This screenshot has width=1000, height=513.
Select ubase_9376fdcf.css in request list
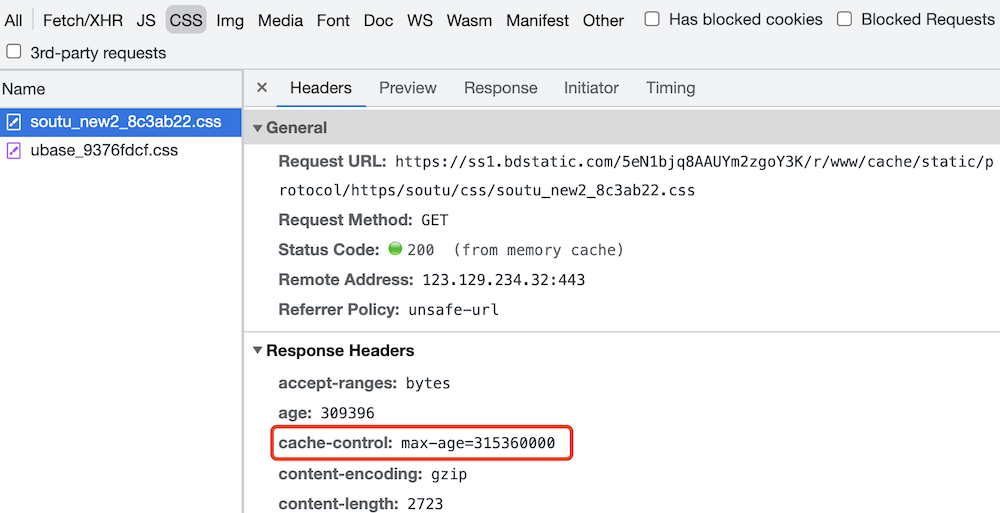[104, 150]
